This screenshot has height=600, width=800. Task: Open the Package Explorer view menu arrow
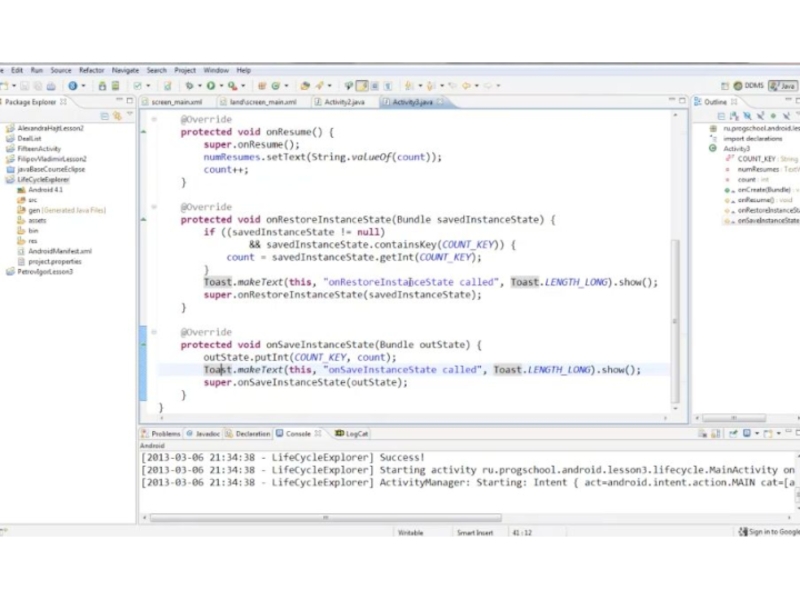[x=129, y=115]
